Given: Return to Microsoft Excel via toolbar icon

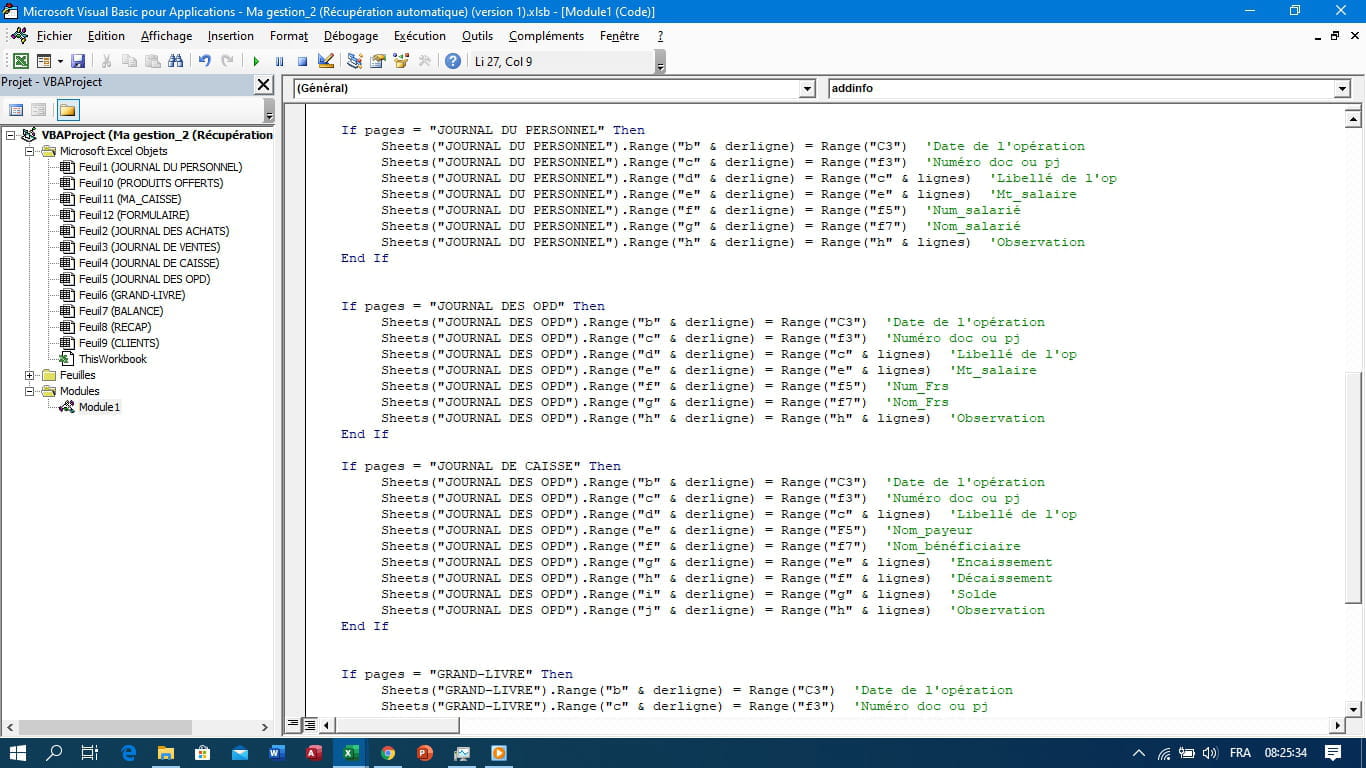Looking at the screenshot, I should 20,61.
